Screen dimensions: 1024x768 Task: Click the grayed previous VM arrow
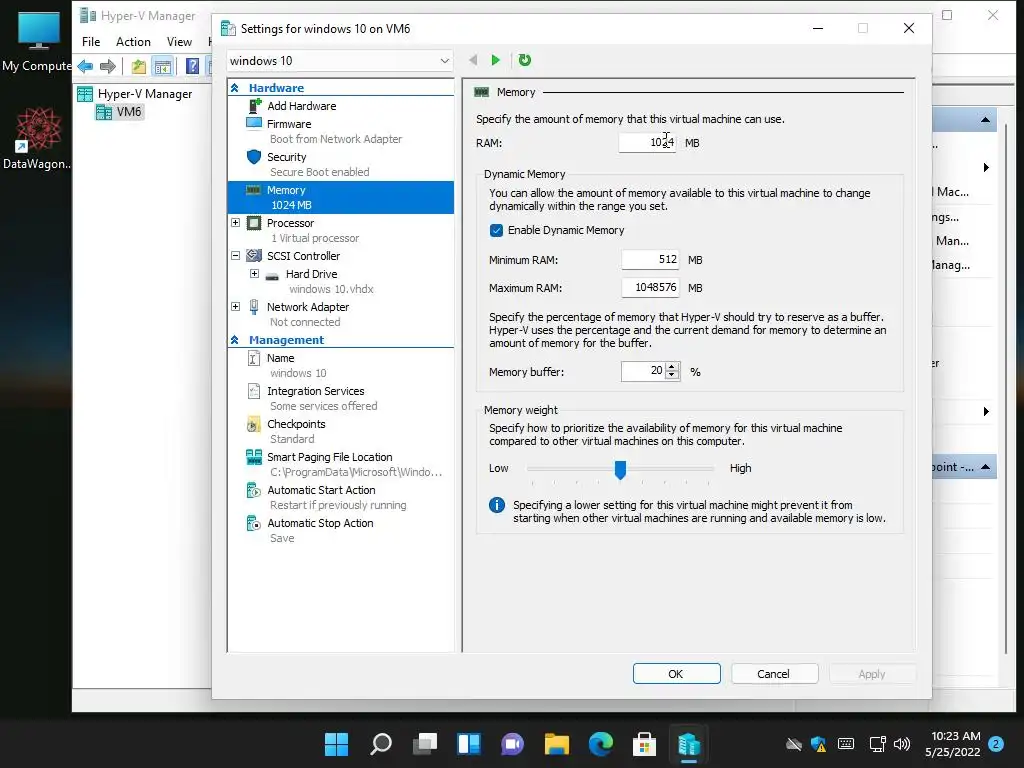point(473,60)
